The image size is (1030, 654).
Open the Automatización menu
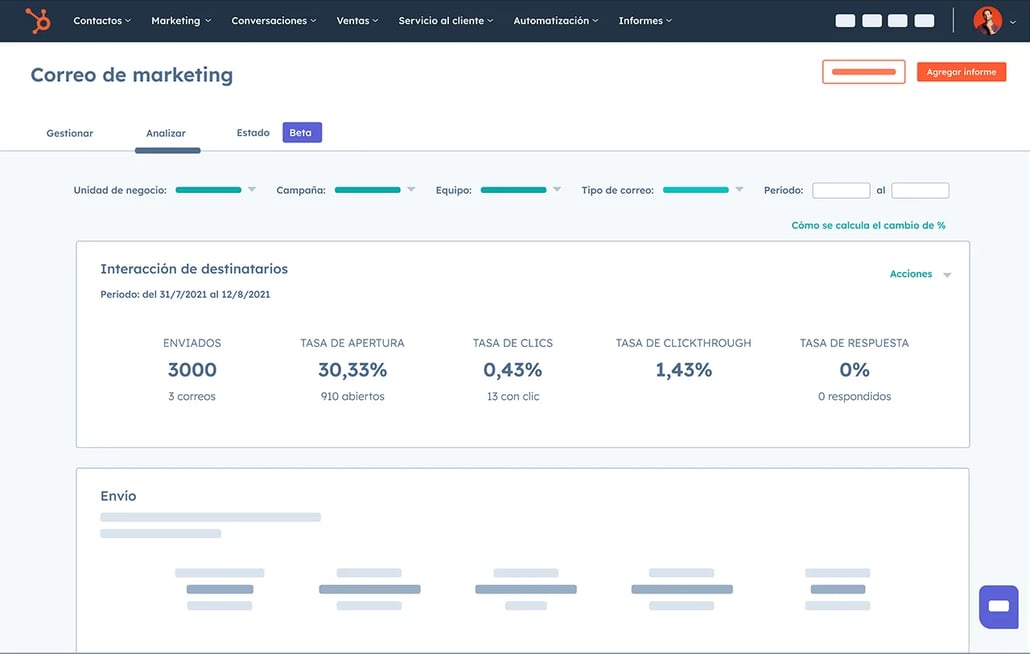pos(556,20)
